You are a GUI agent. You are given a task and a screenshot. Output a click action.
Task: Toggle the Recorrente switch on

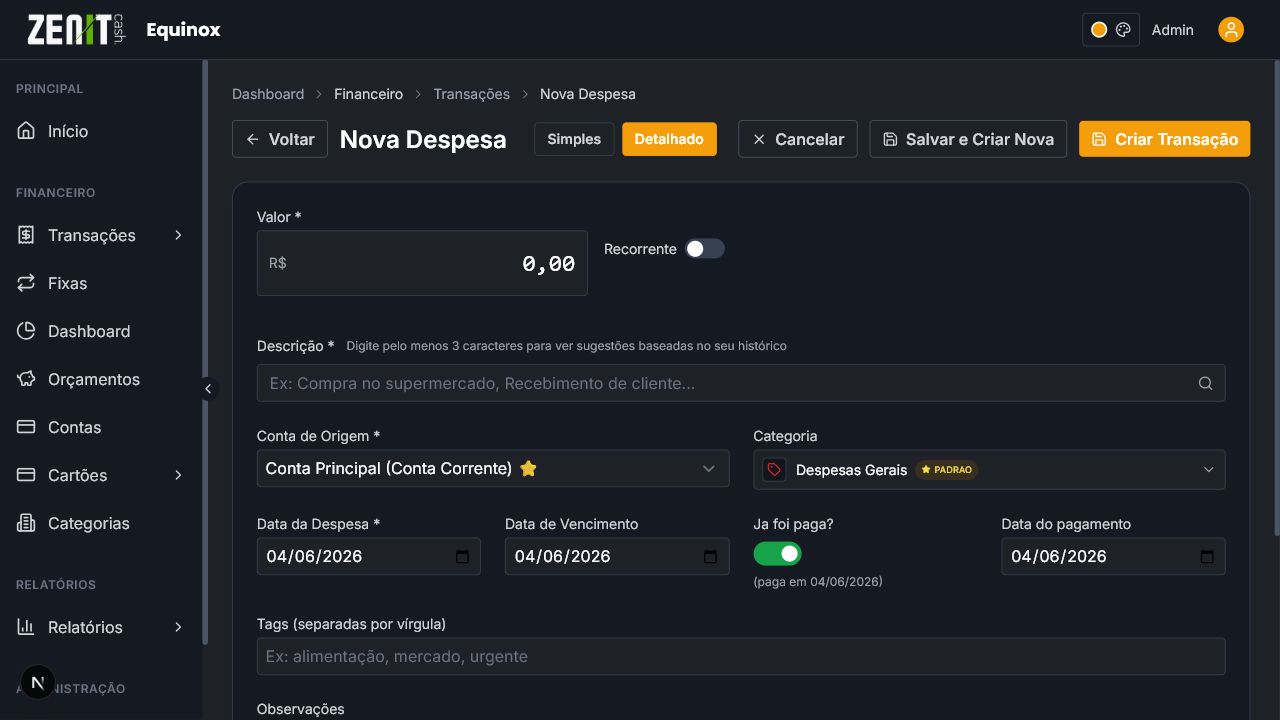click(704, 249)
